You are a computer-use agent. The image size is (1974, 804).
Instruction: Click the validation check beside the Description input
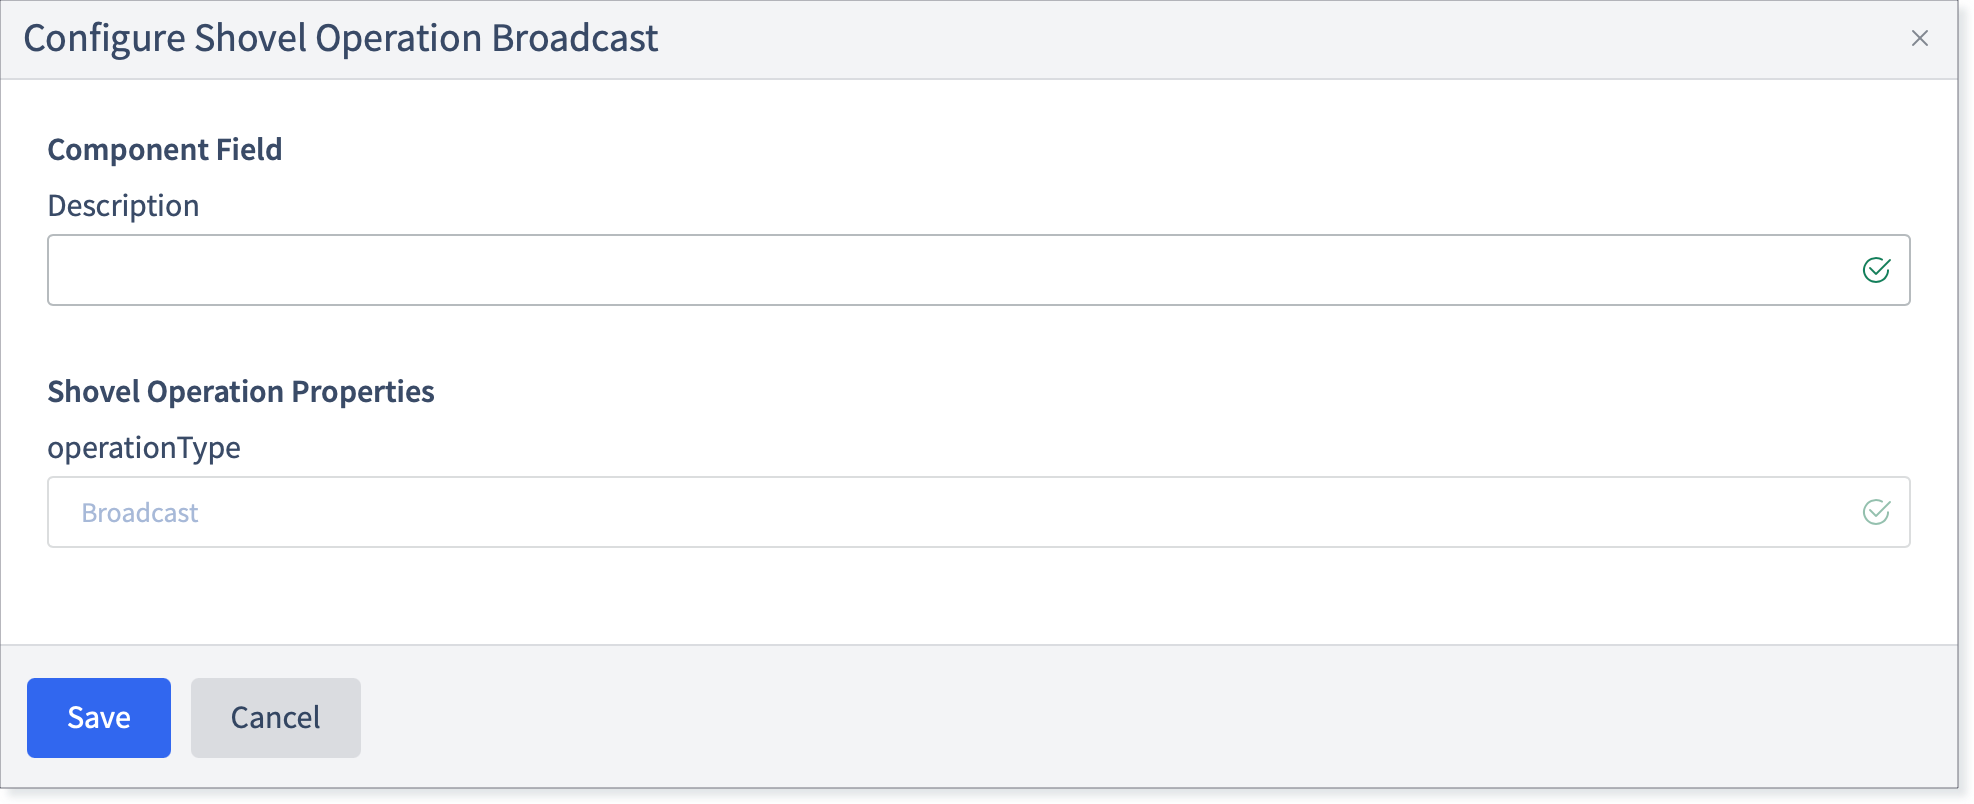tap(1876, 270)
